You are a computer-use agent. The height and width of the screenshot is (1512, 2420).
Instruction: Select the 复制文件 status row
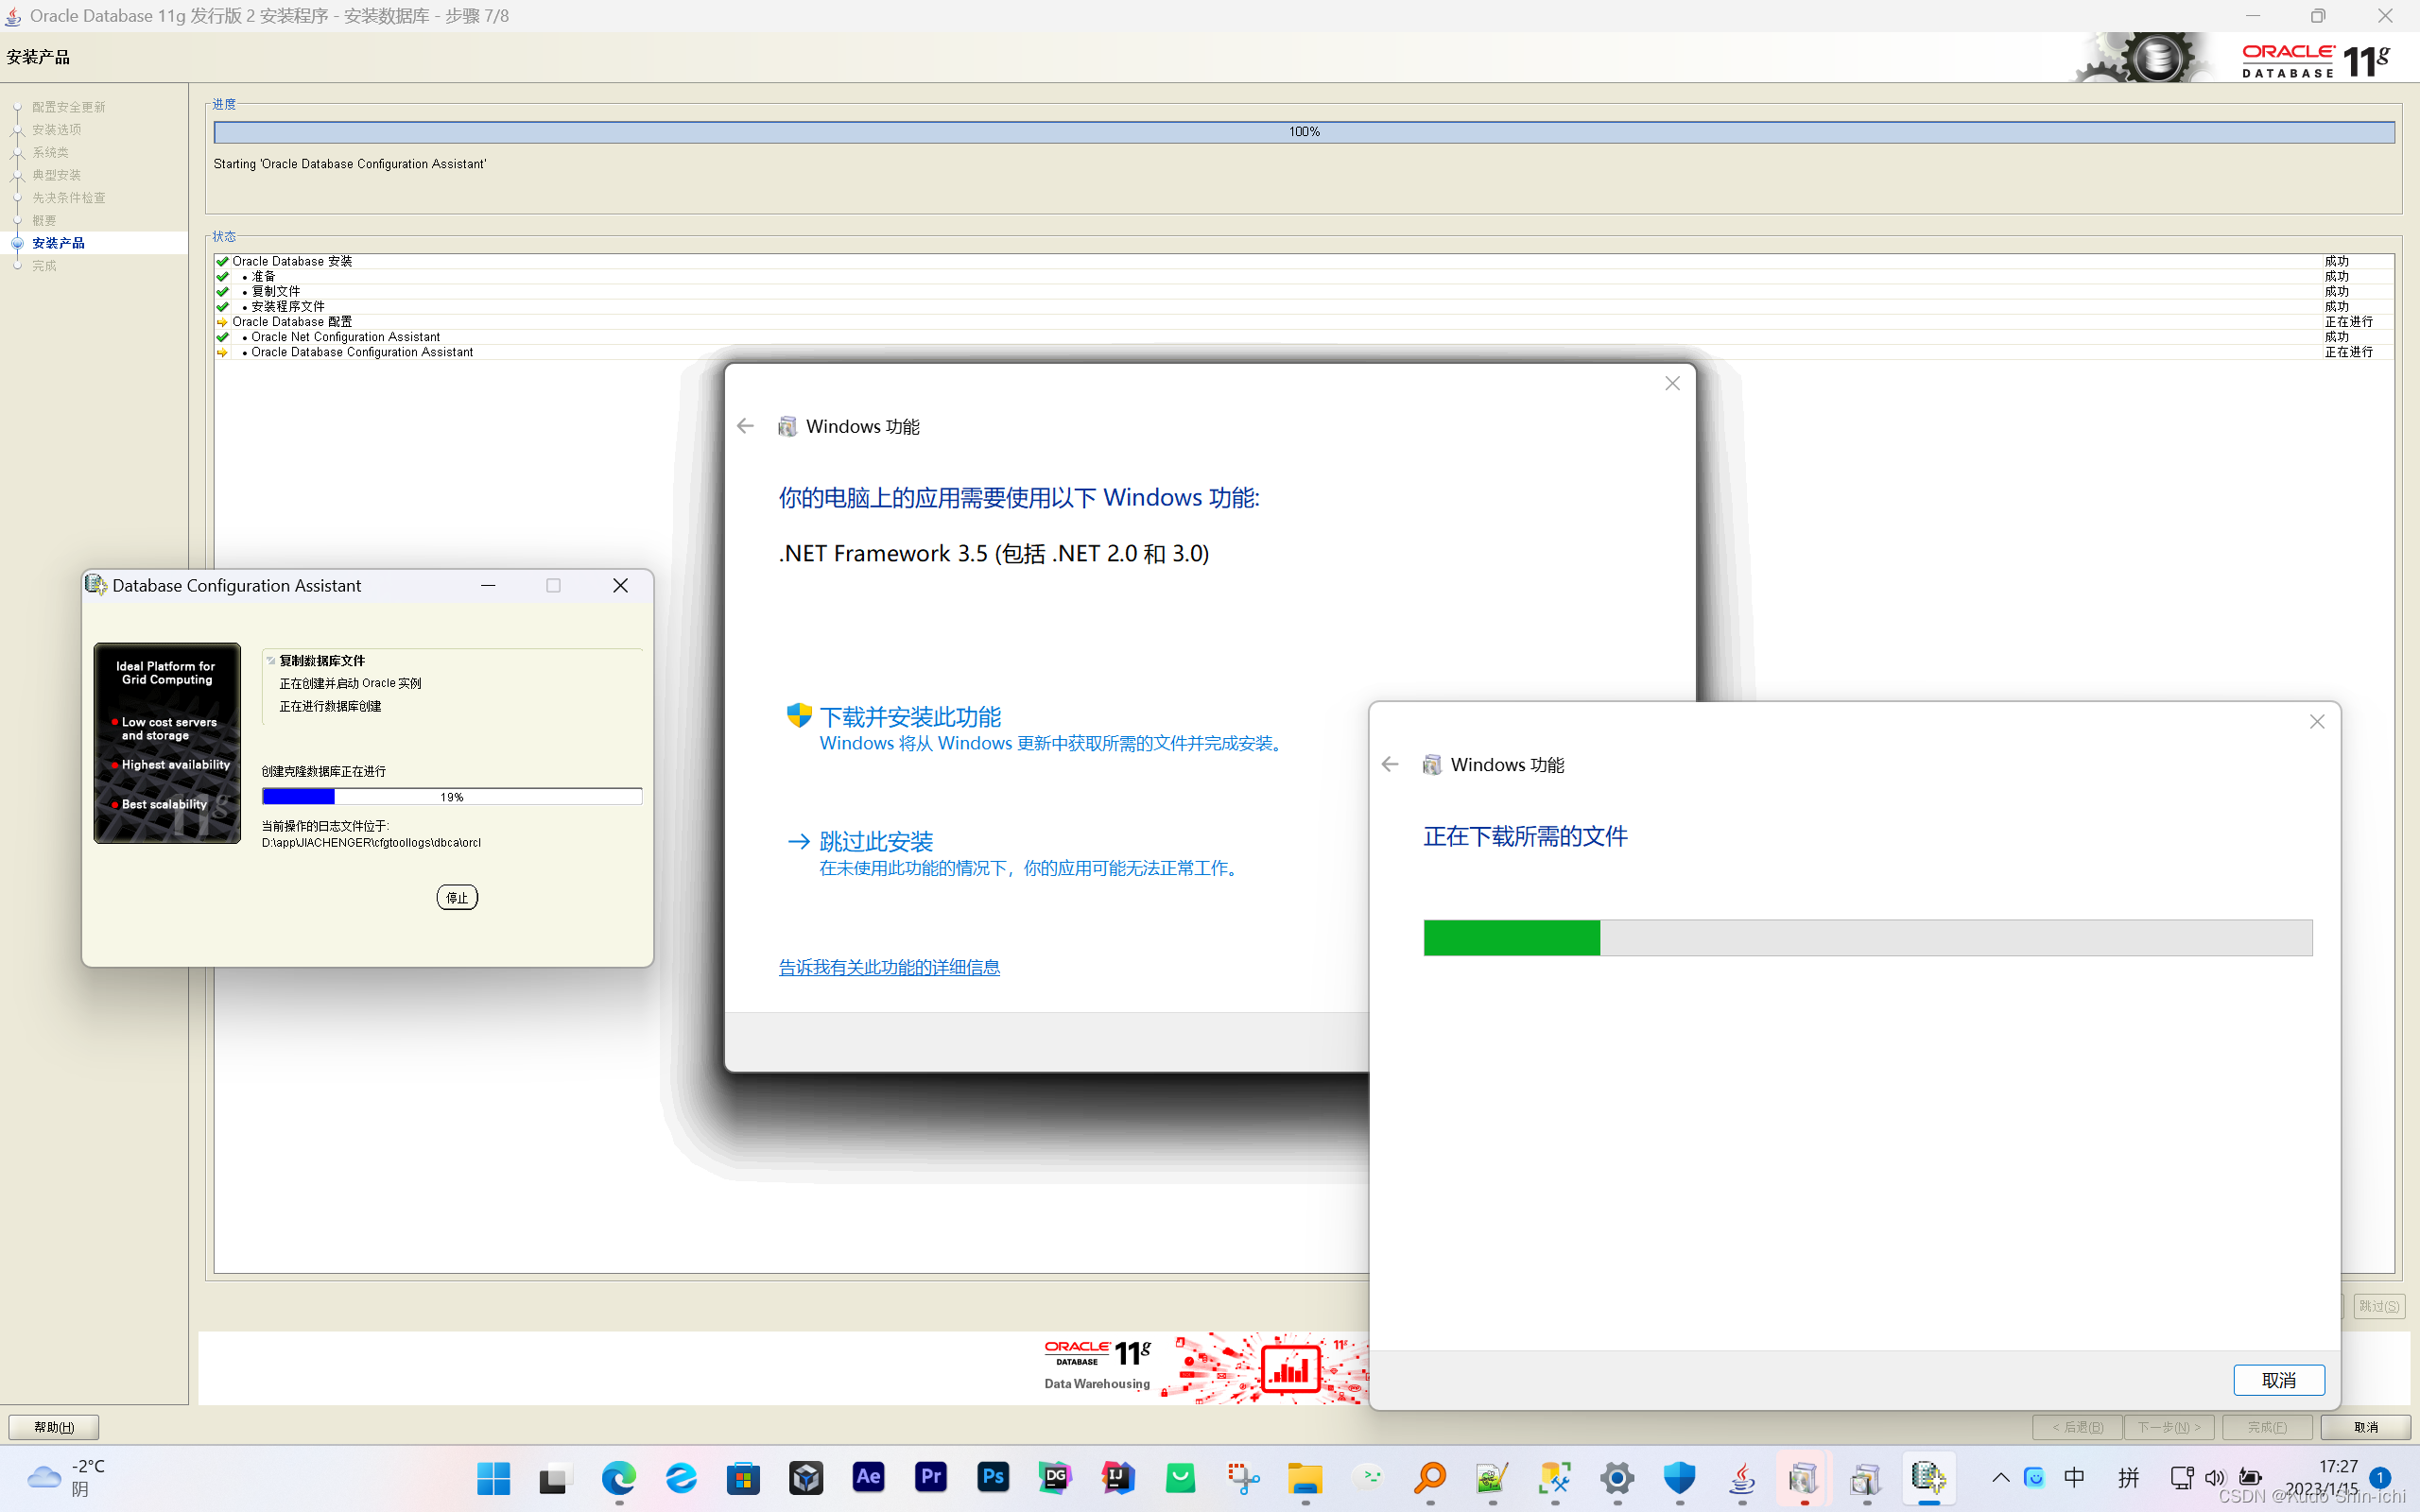click(x=1304, y=291)
